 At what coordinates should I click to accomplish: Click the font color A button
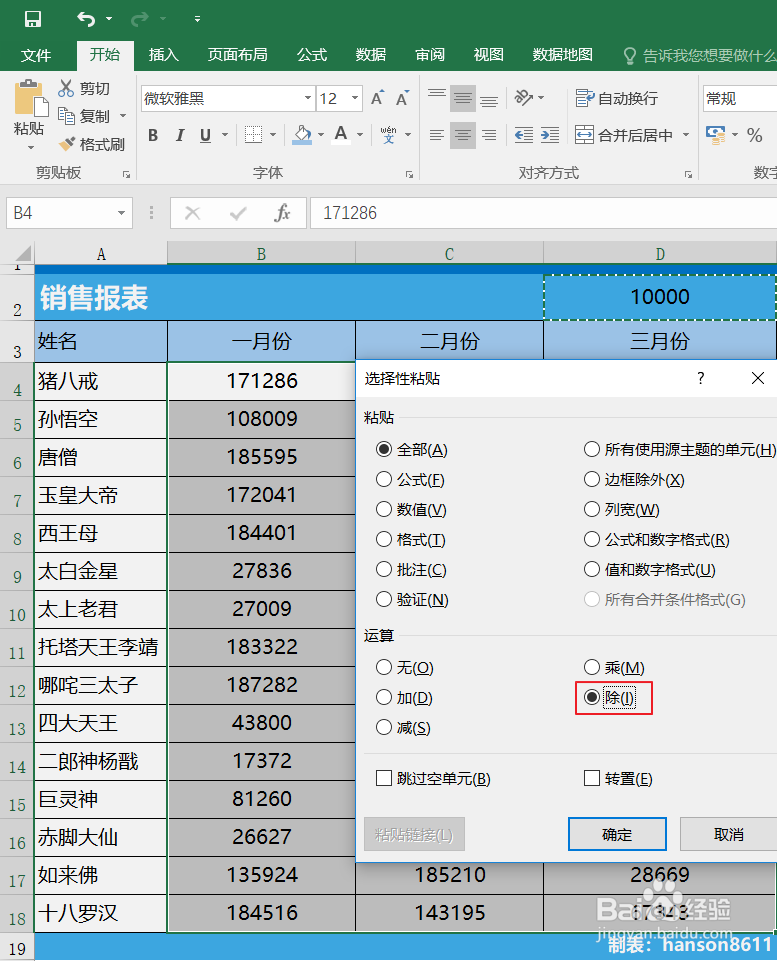point(341,135)
